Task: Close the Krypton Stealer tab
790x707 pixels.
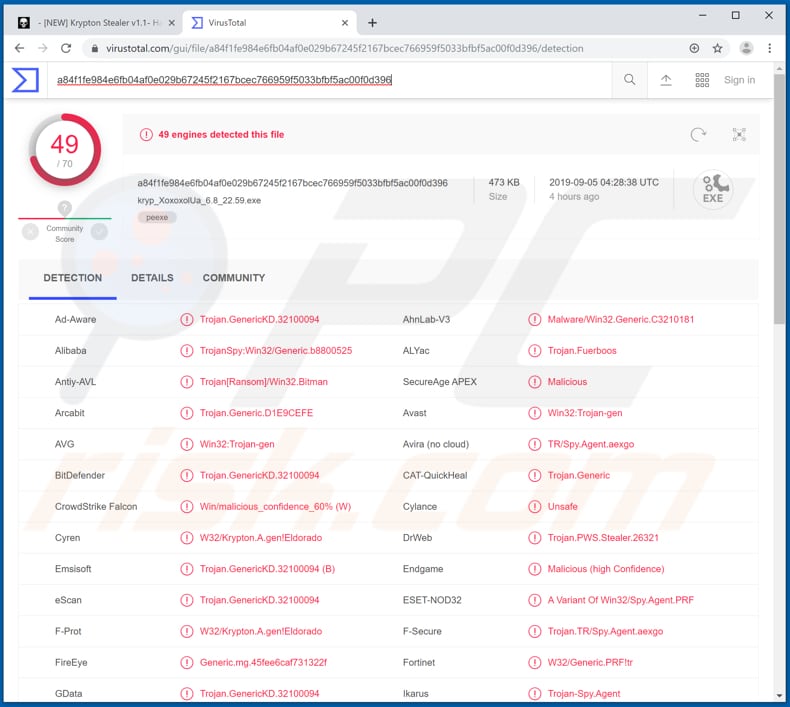Action: [172, 23]
